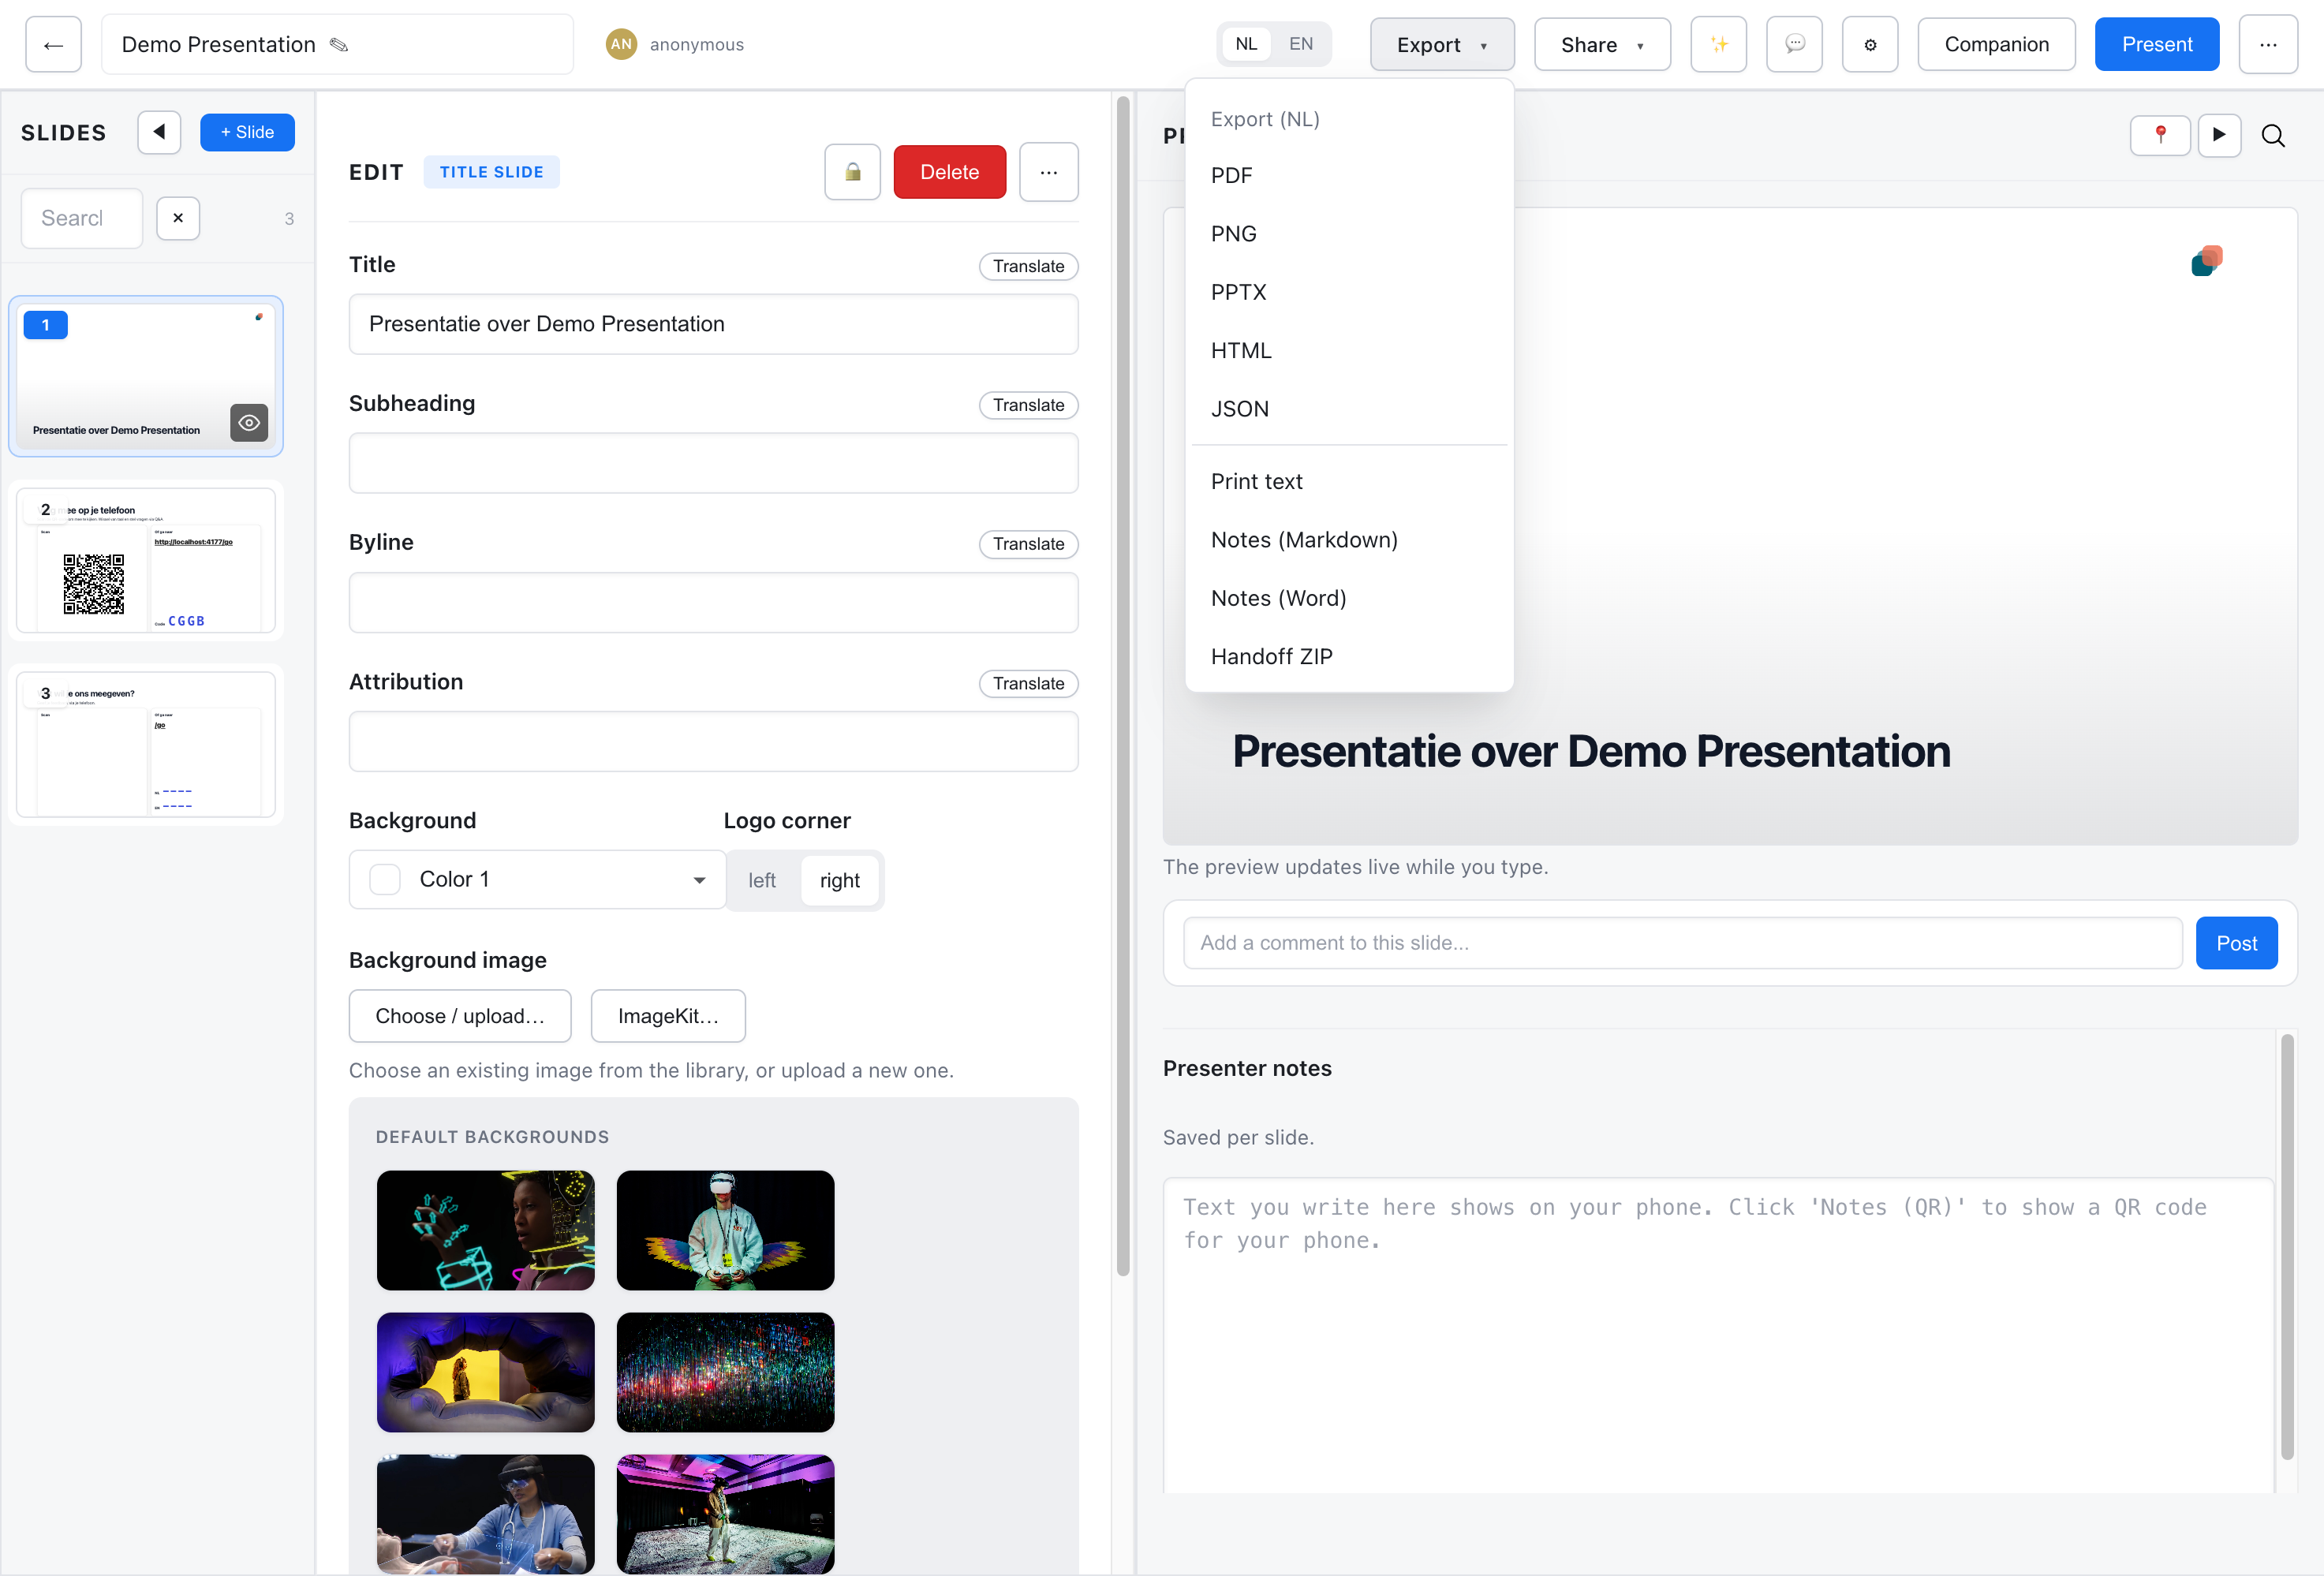Click Translate next to Subheading
This screenshot has height=1576, width=2324.
[1028, 405]
